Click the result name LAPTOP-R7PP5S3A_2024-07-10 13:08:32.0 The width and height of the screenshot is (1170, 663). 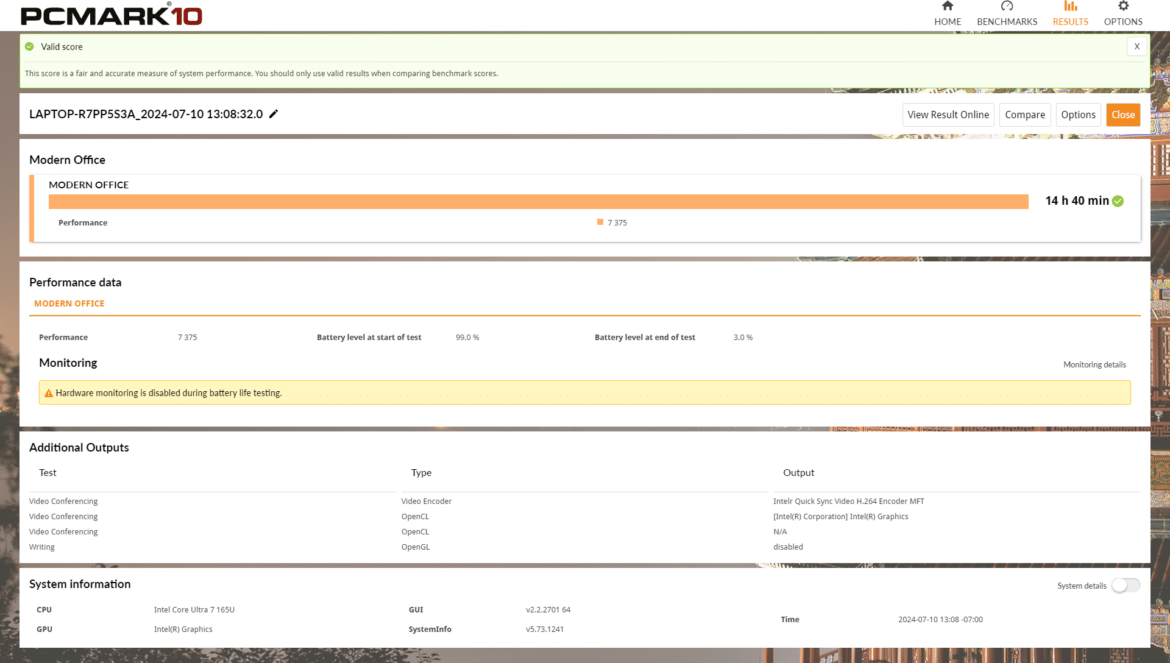tap(146, 114)
